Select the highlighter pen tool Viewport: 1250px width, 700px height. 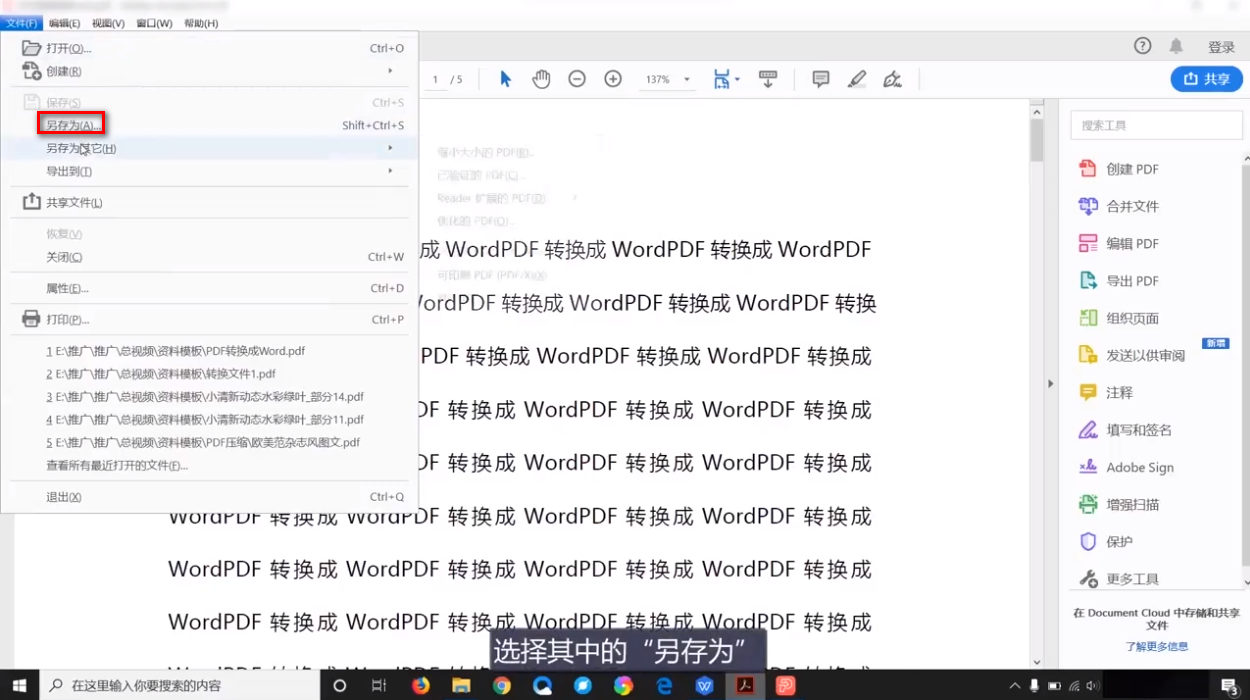coord(857,79)
